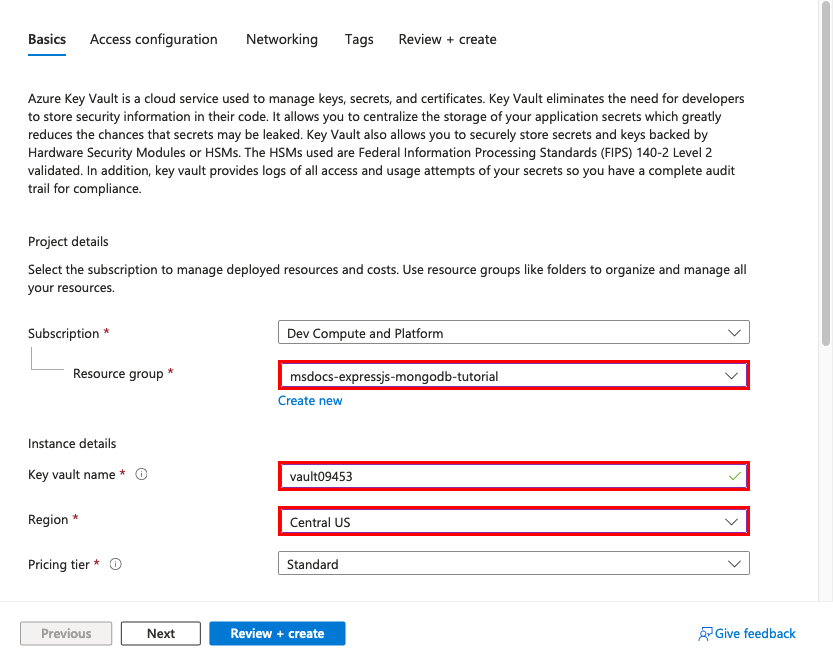The height and width of the screenshot is (666, 833).
Task: Click into the Key vault name field
Action: (500, 476)
